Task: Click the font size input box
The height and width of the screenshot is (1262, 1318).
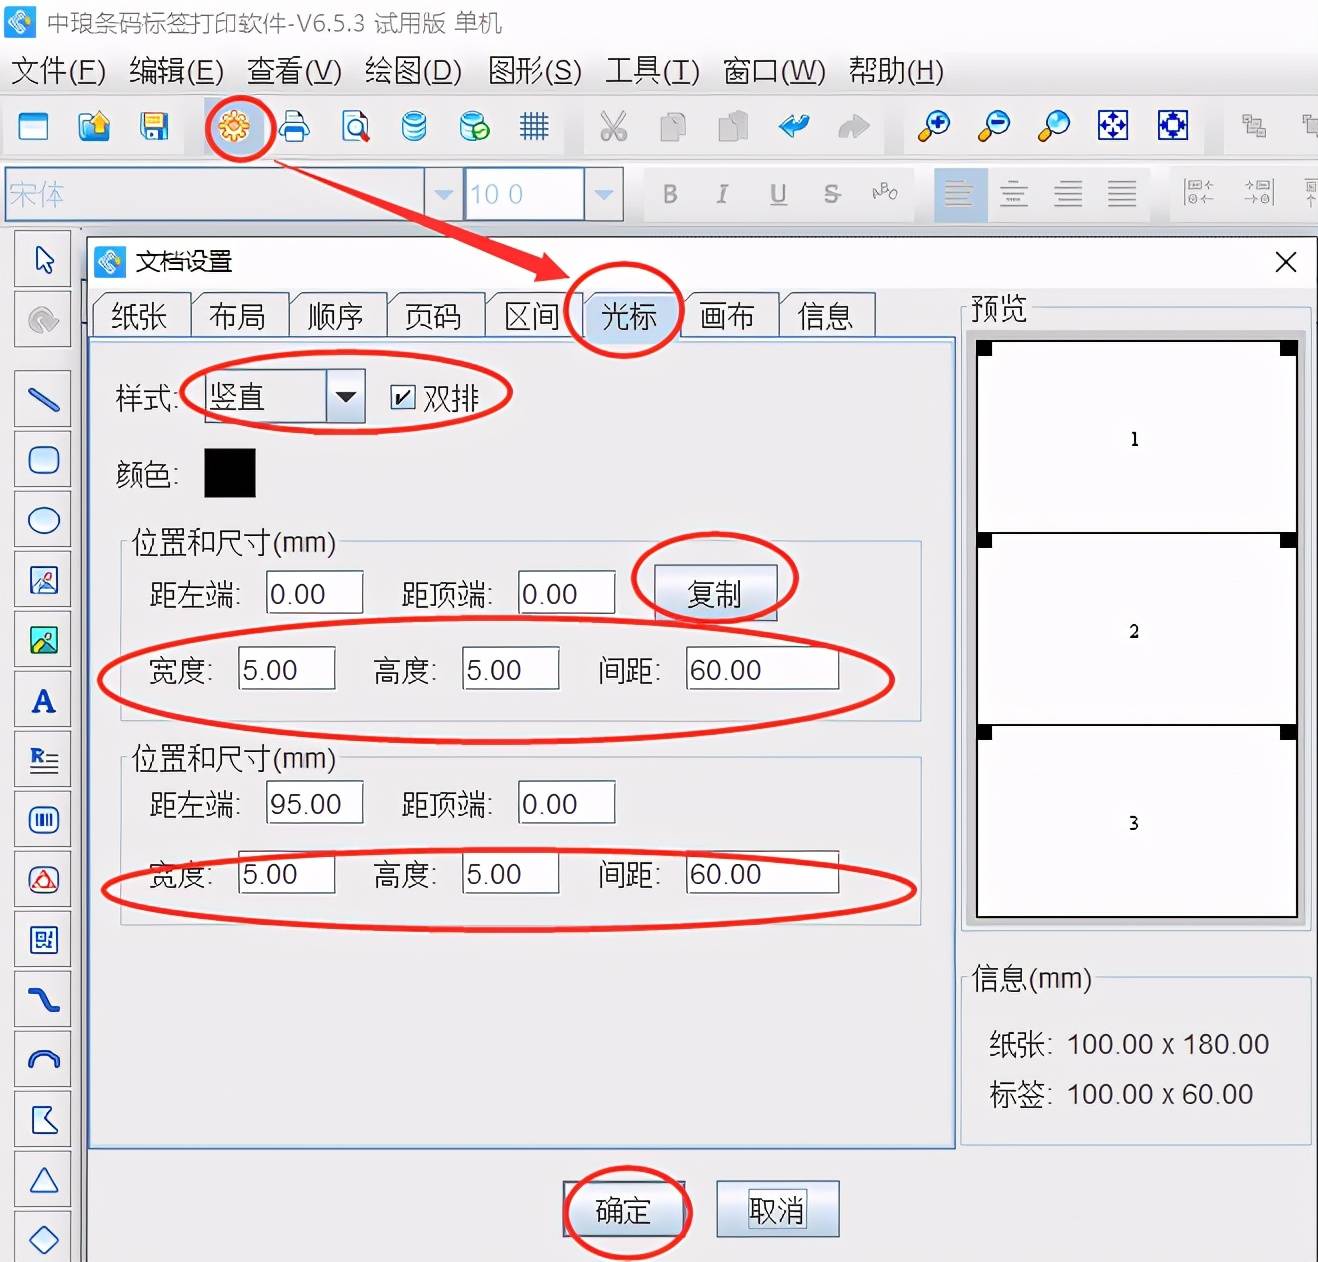Action: point(524,194)
